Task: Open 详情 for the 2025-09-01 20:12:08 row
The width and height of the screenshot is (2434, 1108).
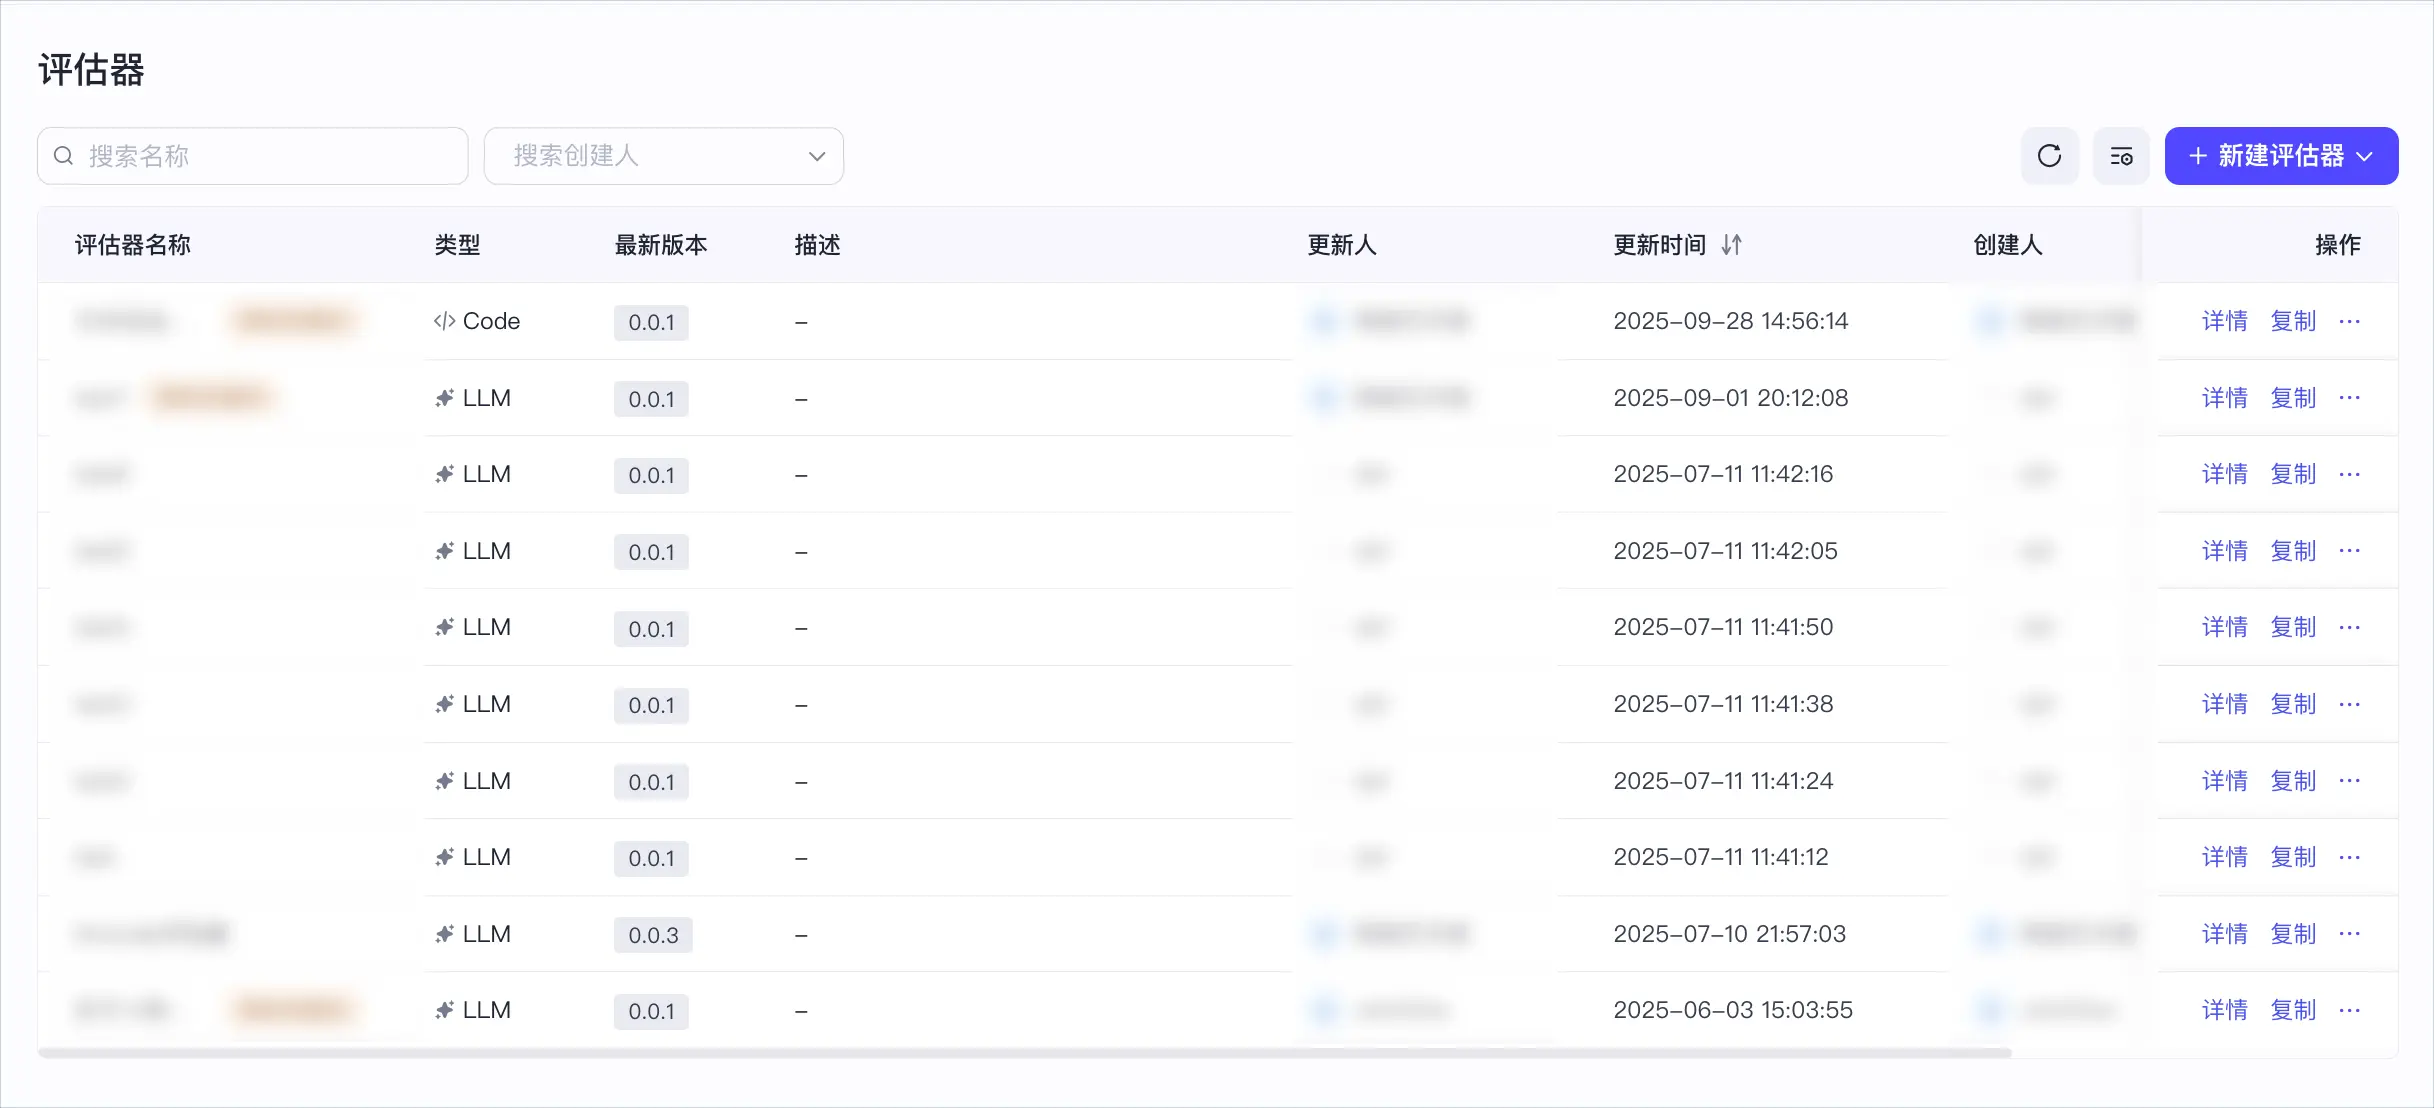Action: 2225,398
